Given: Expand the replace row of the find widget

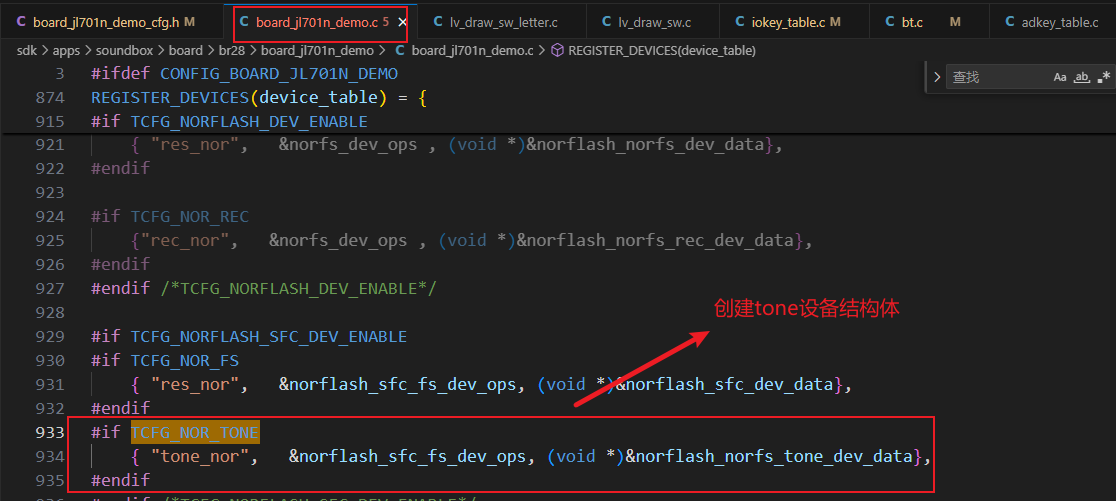Looking at the screenshot, I should [937, 77].
